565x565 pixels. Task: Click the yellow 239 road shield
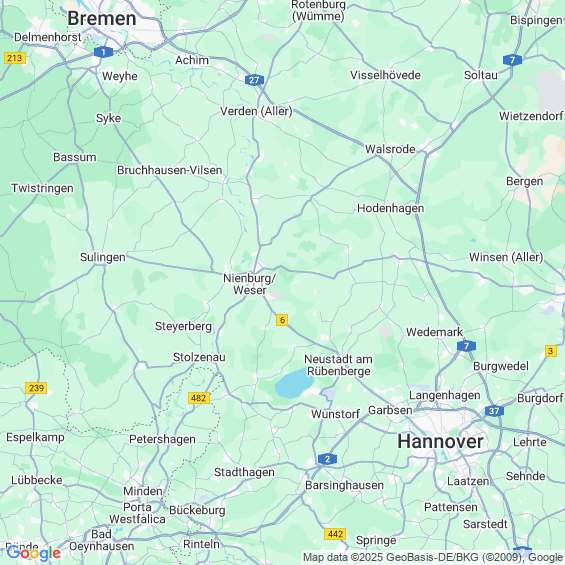(36, 388)
